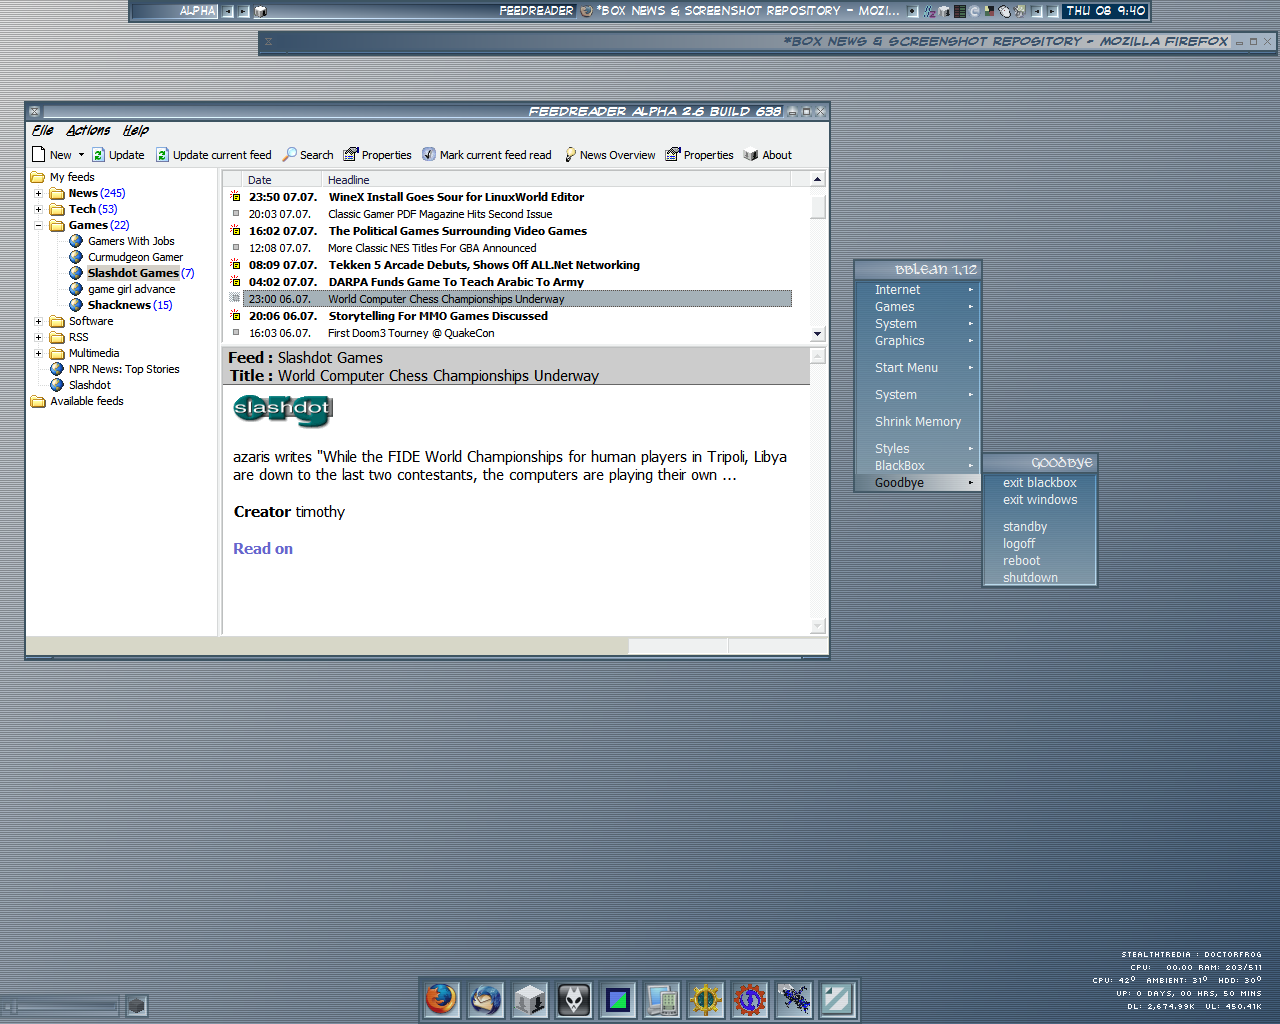1280x1024 pixels.
Task: Select the Shacknews feed
Action: pos(119,305)
